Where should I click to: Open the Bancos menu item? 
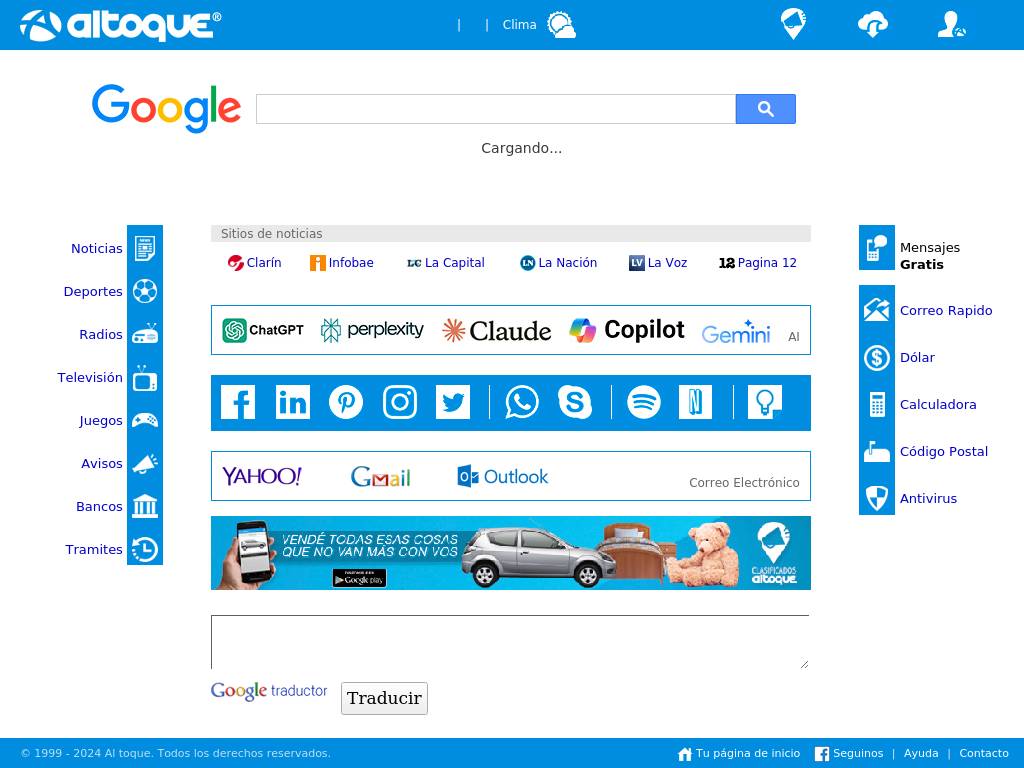[99, 506]
